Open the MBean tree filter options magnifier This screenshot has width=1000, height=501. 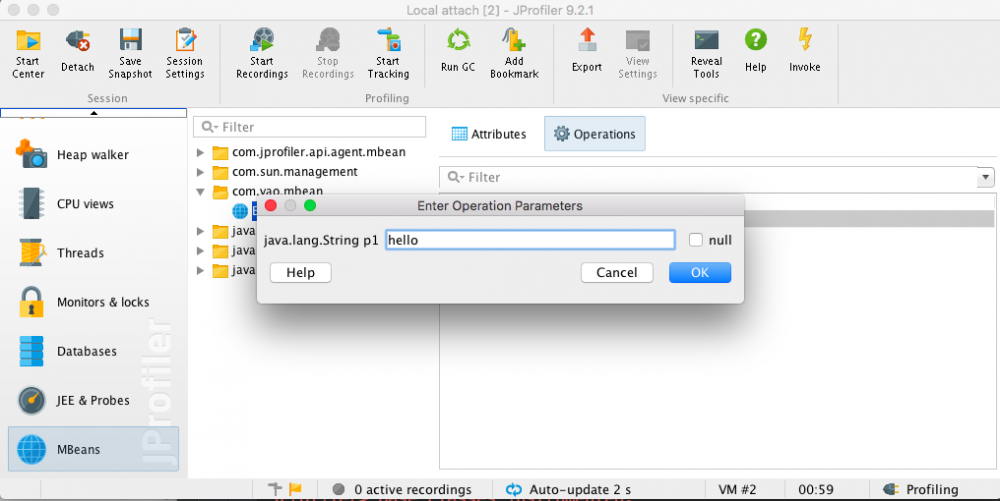click(x=210, y=127)
